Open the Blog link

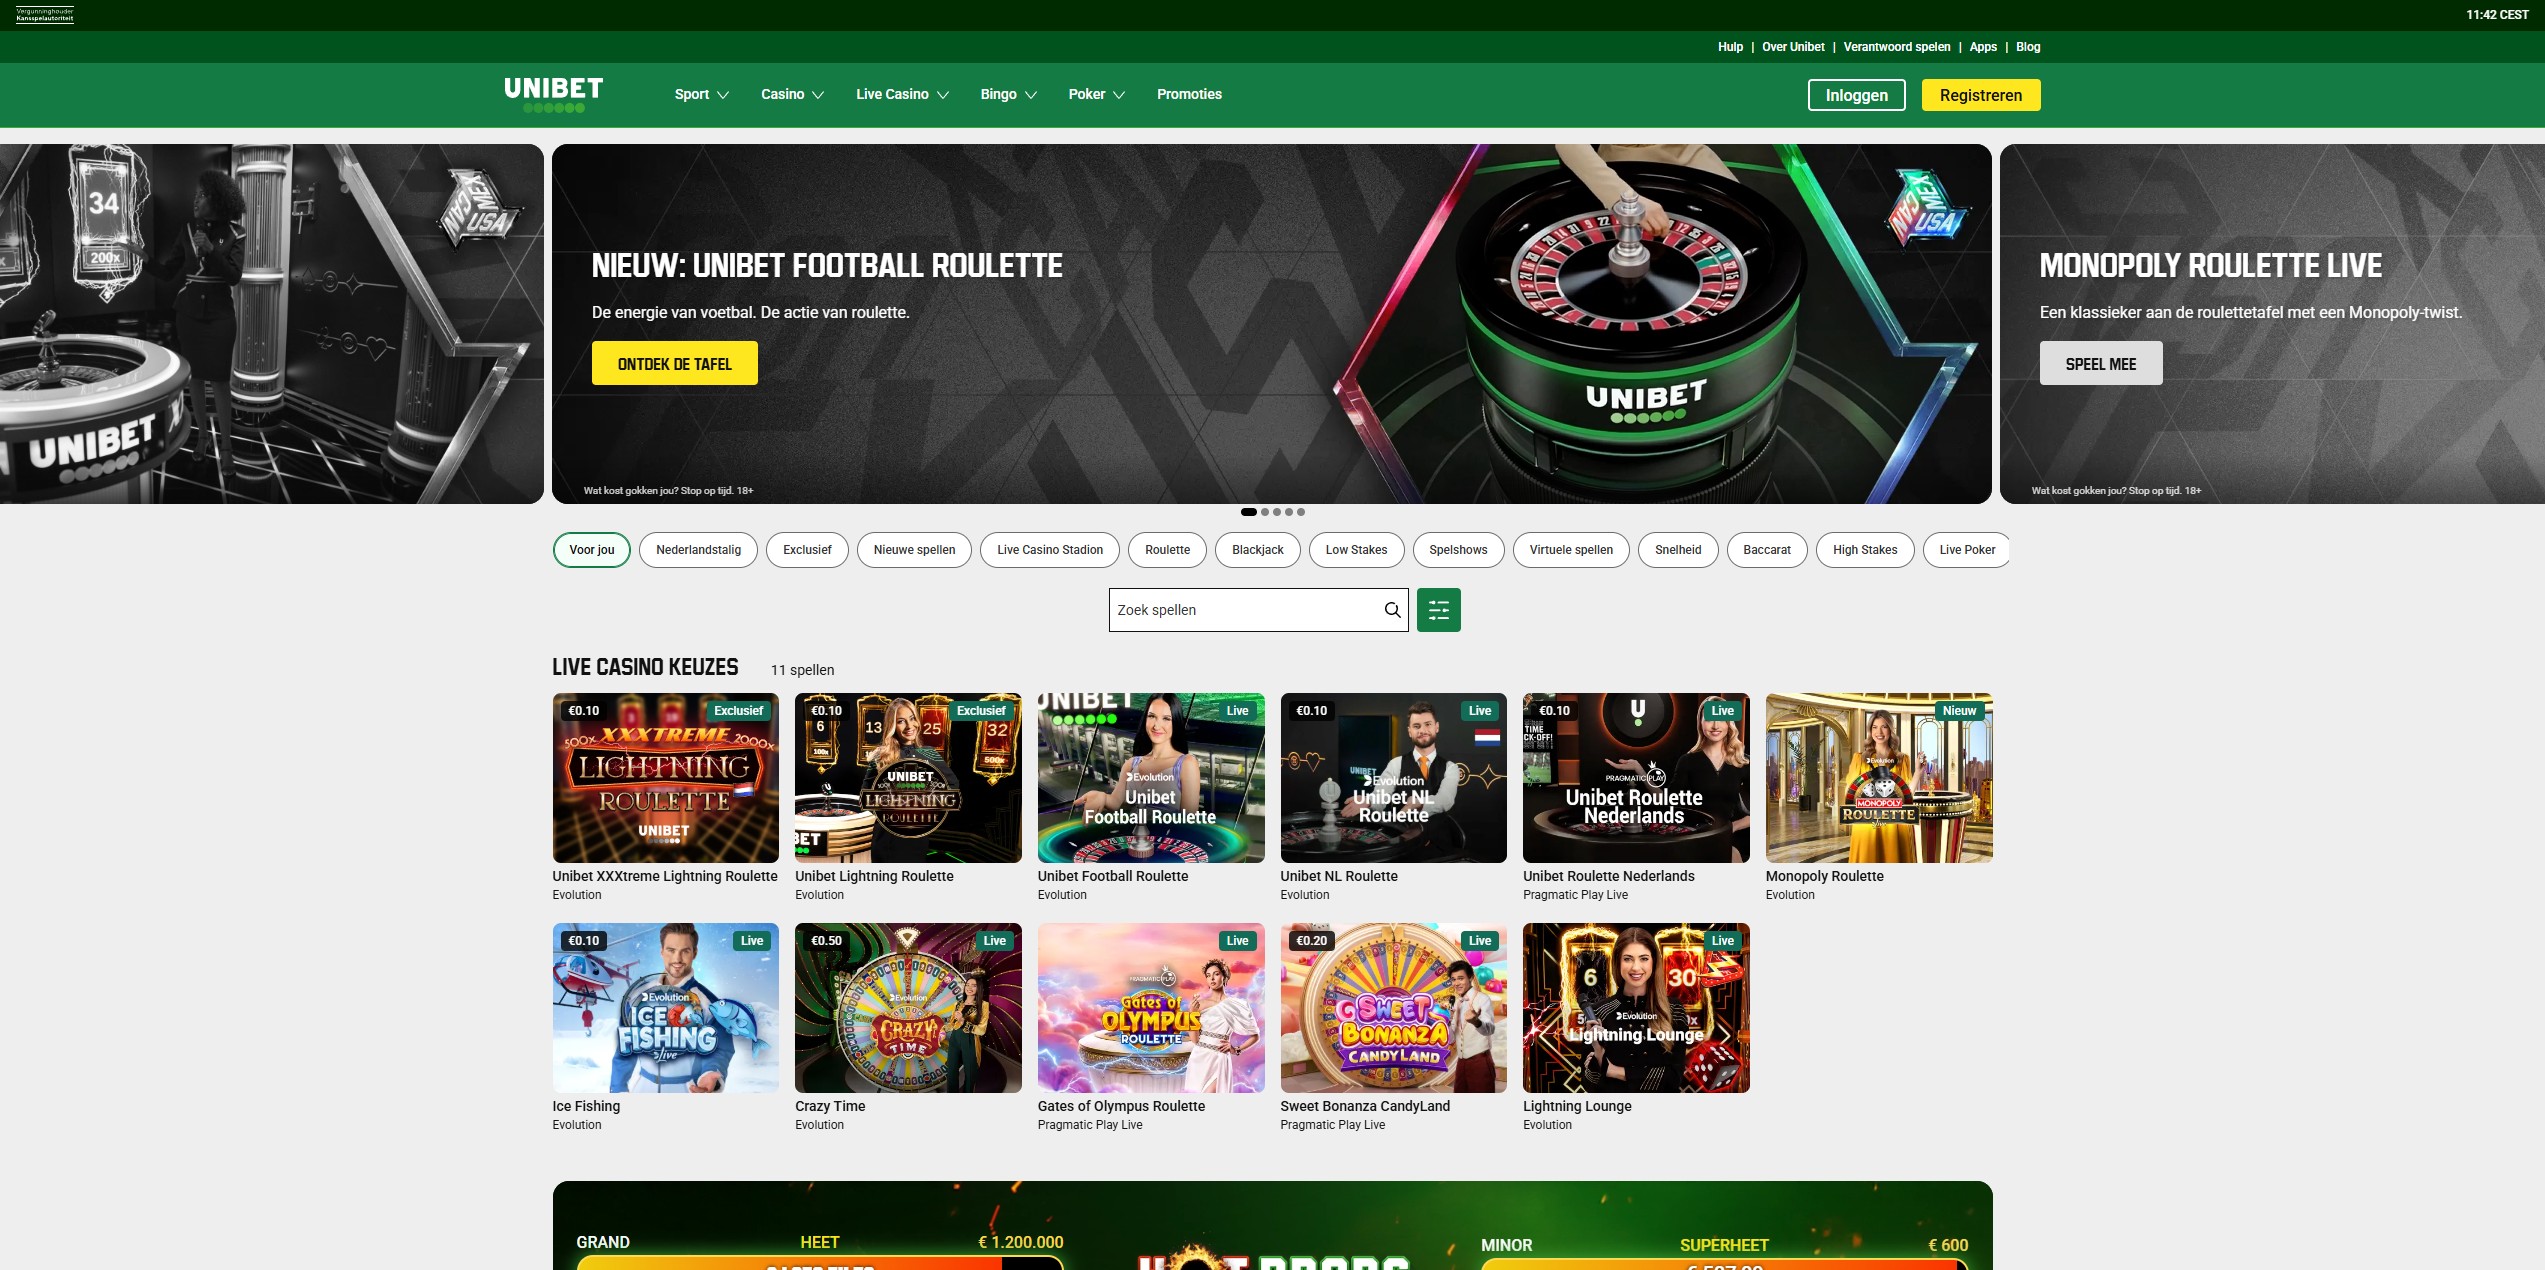coord(2027,47)
